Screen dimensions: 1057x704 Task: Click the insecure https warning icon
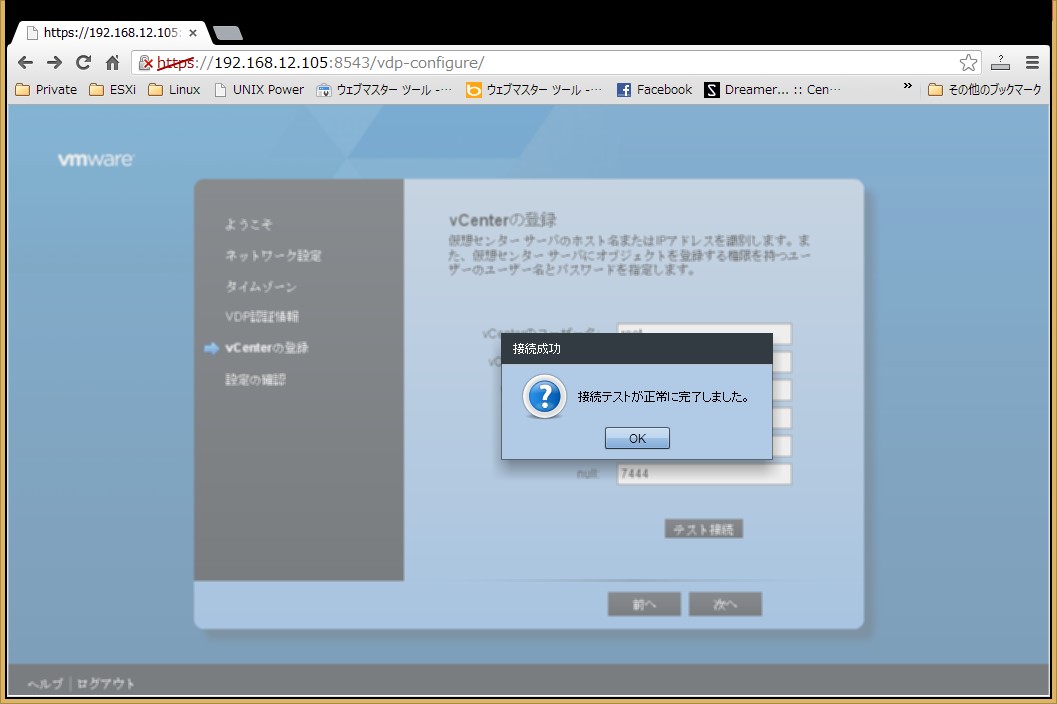tap(146, 63)
